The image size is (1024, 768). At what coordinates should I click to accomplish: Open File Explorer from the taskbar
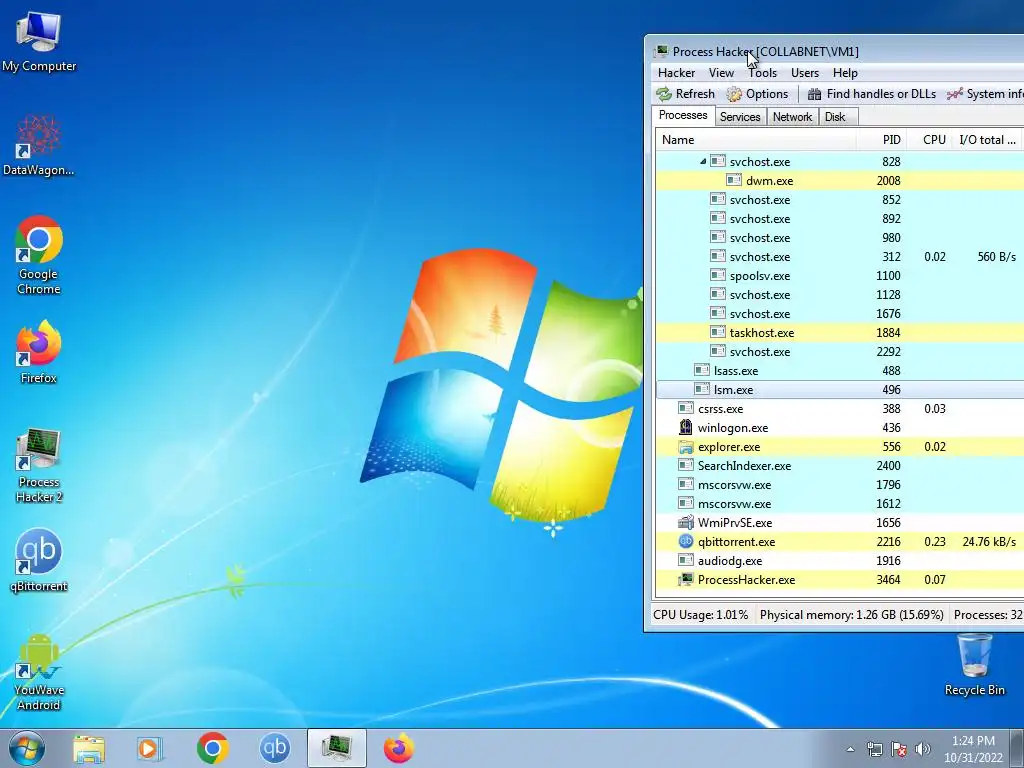point(89,748)
